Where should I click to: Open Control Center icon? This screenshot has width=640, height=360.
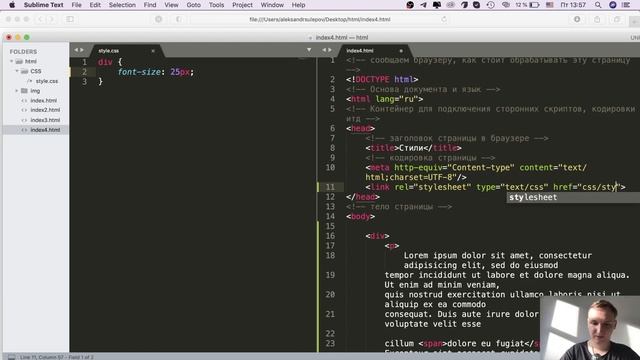coord(626,5)
